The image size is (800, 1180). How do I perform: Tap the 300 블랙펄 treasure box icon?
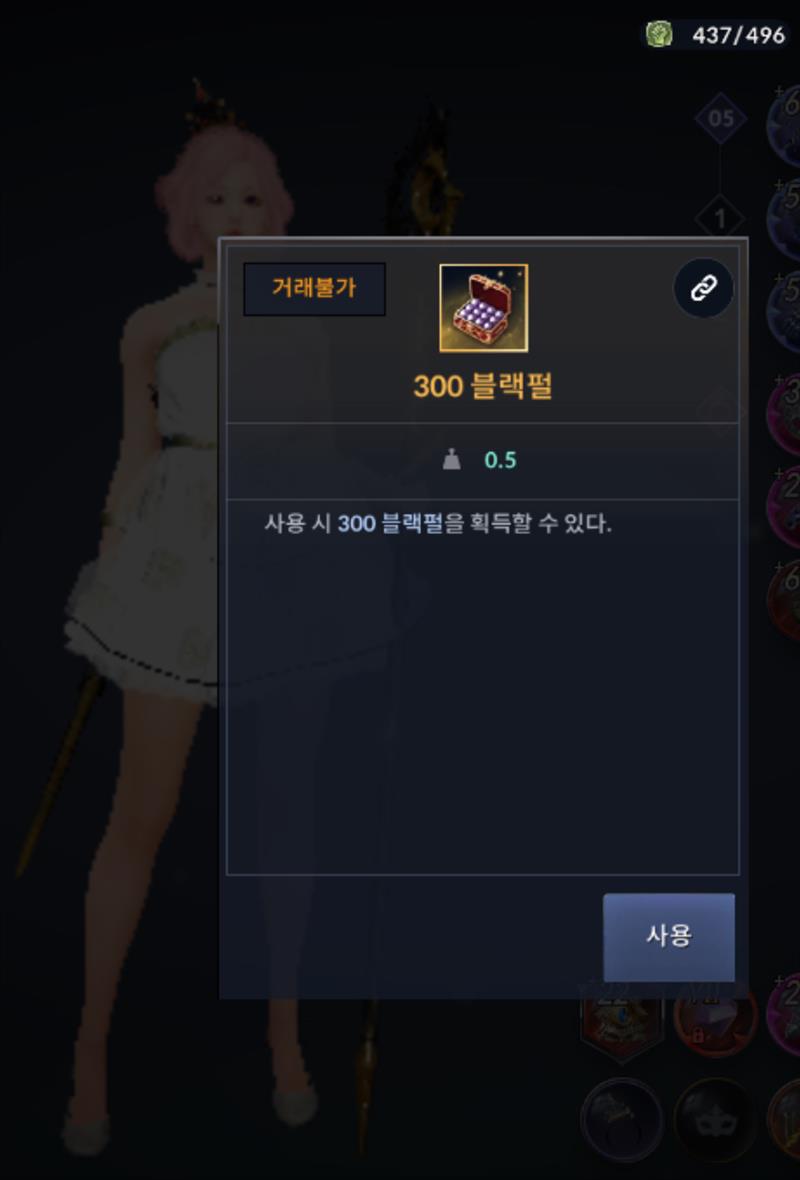click(483, 308)
